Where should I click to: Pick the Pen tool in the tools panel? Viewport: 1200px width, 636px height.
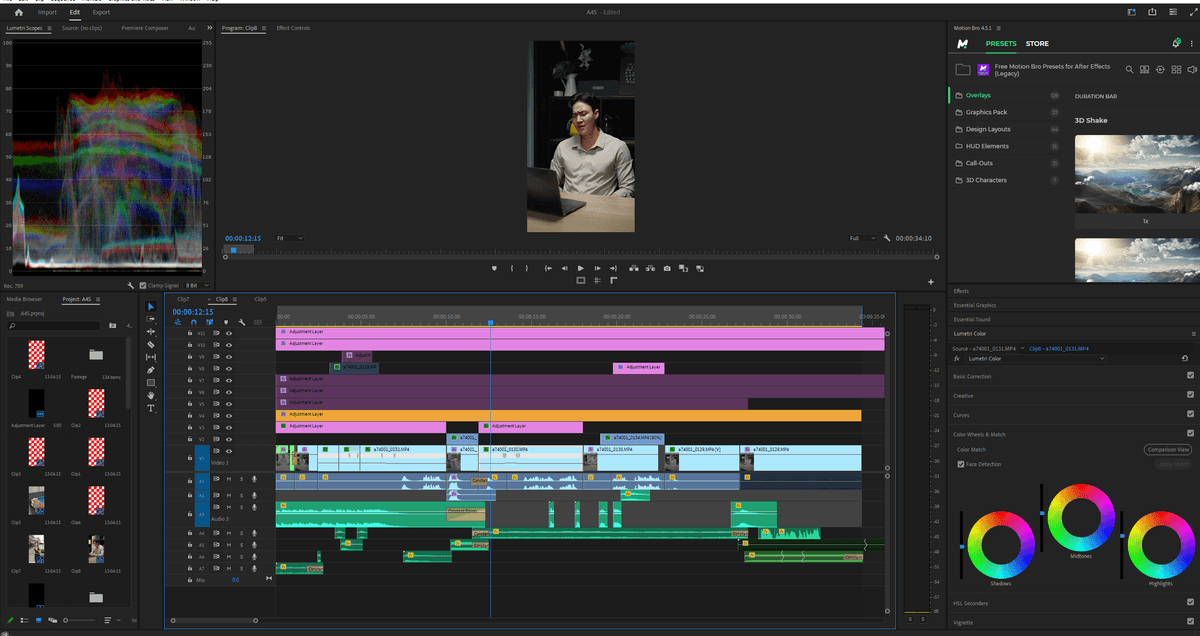151,370
